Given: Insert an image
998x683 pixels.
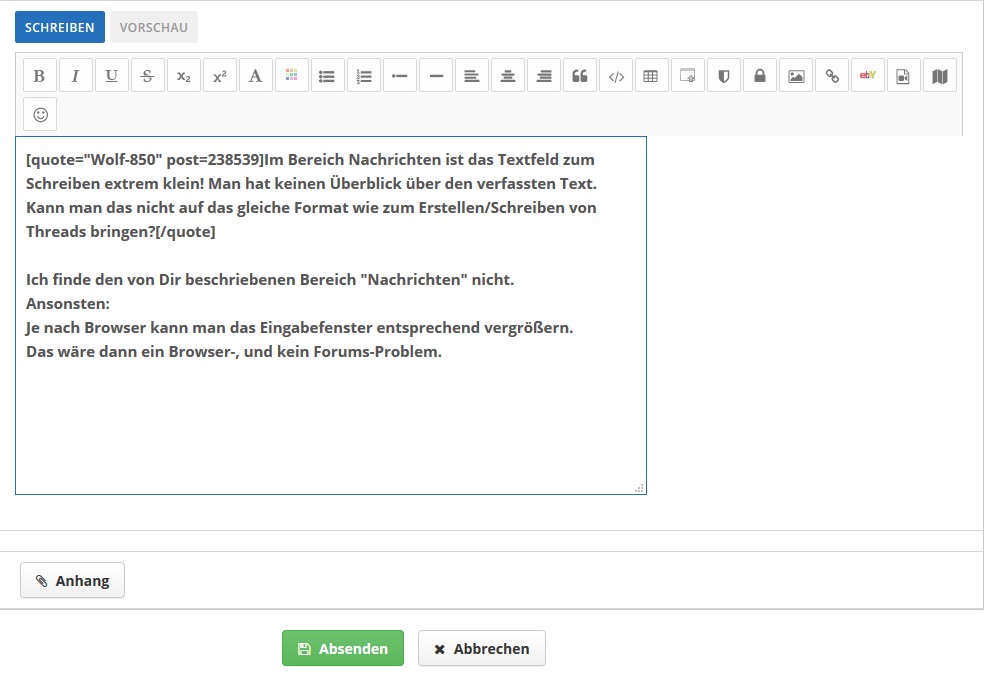Looking at the screenshot, I should (796, 76).
